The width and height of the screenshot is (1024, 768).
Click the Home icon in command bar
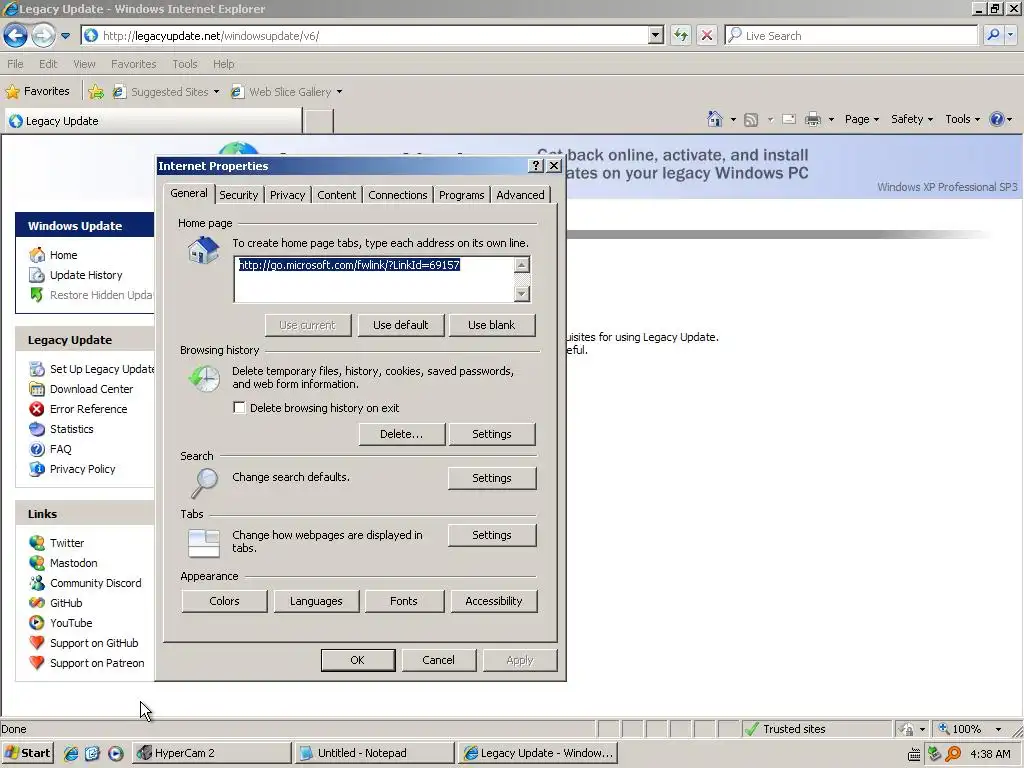tap(715, 119)
